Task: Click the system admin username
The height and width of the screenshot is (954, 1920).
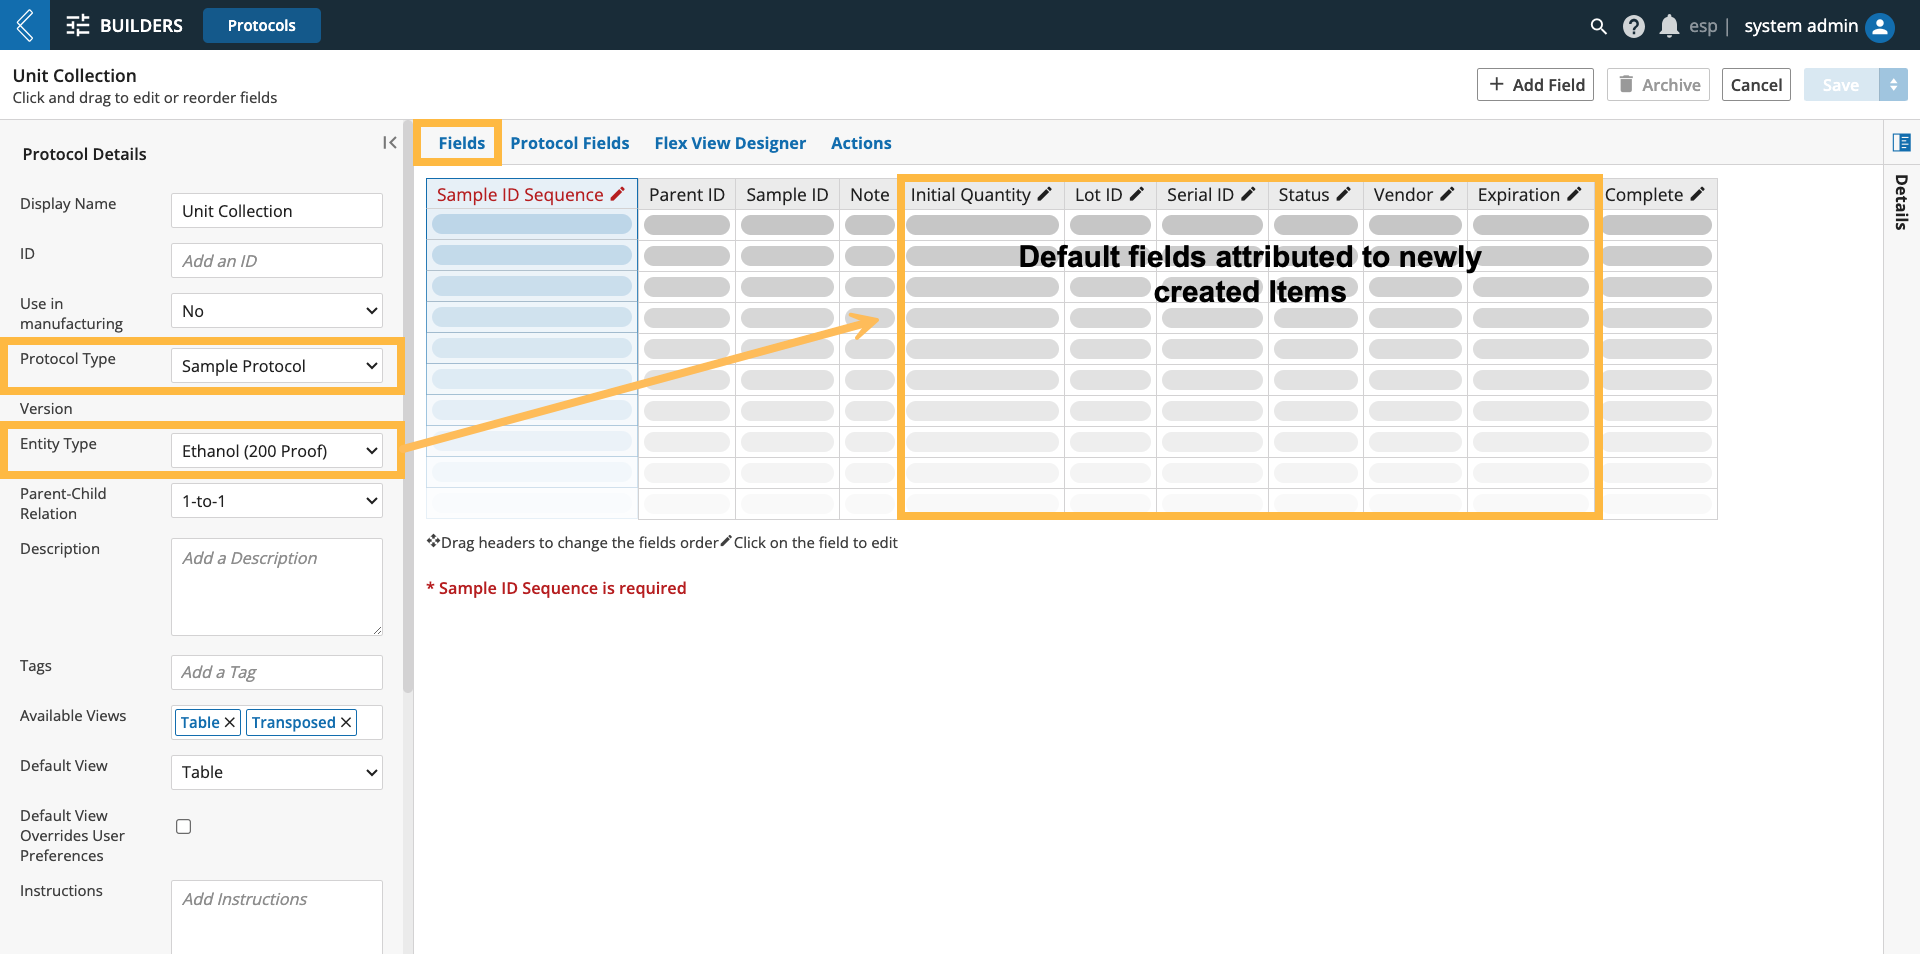Action: tap(1801, 26)
